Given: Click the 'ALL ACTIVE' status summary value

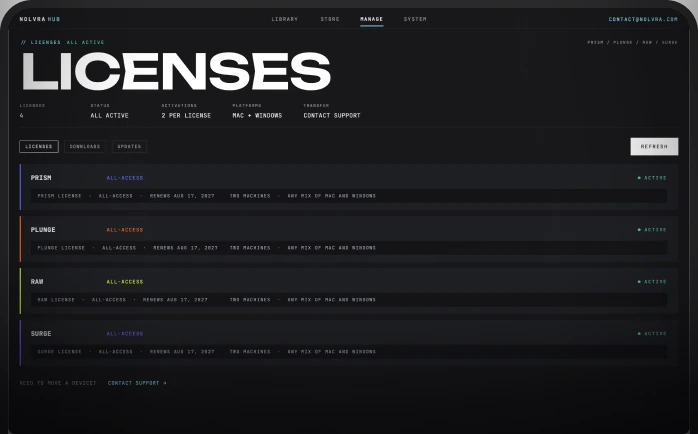Looking at the screenshot, I should tap(110, 116).
